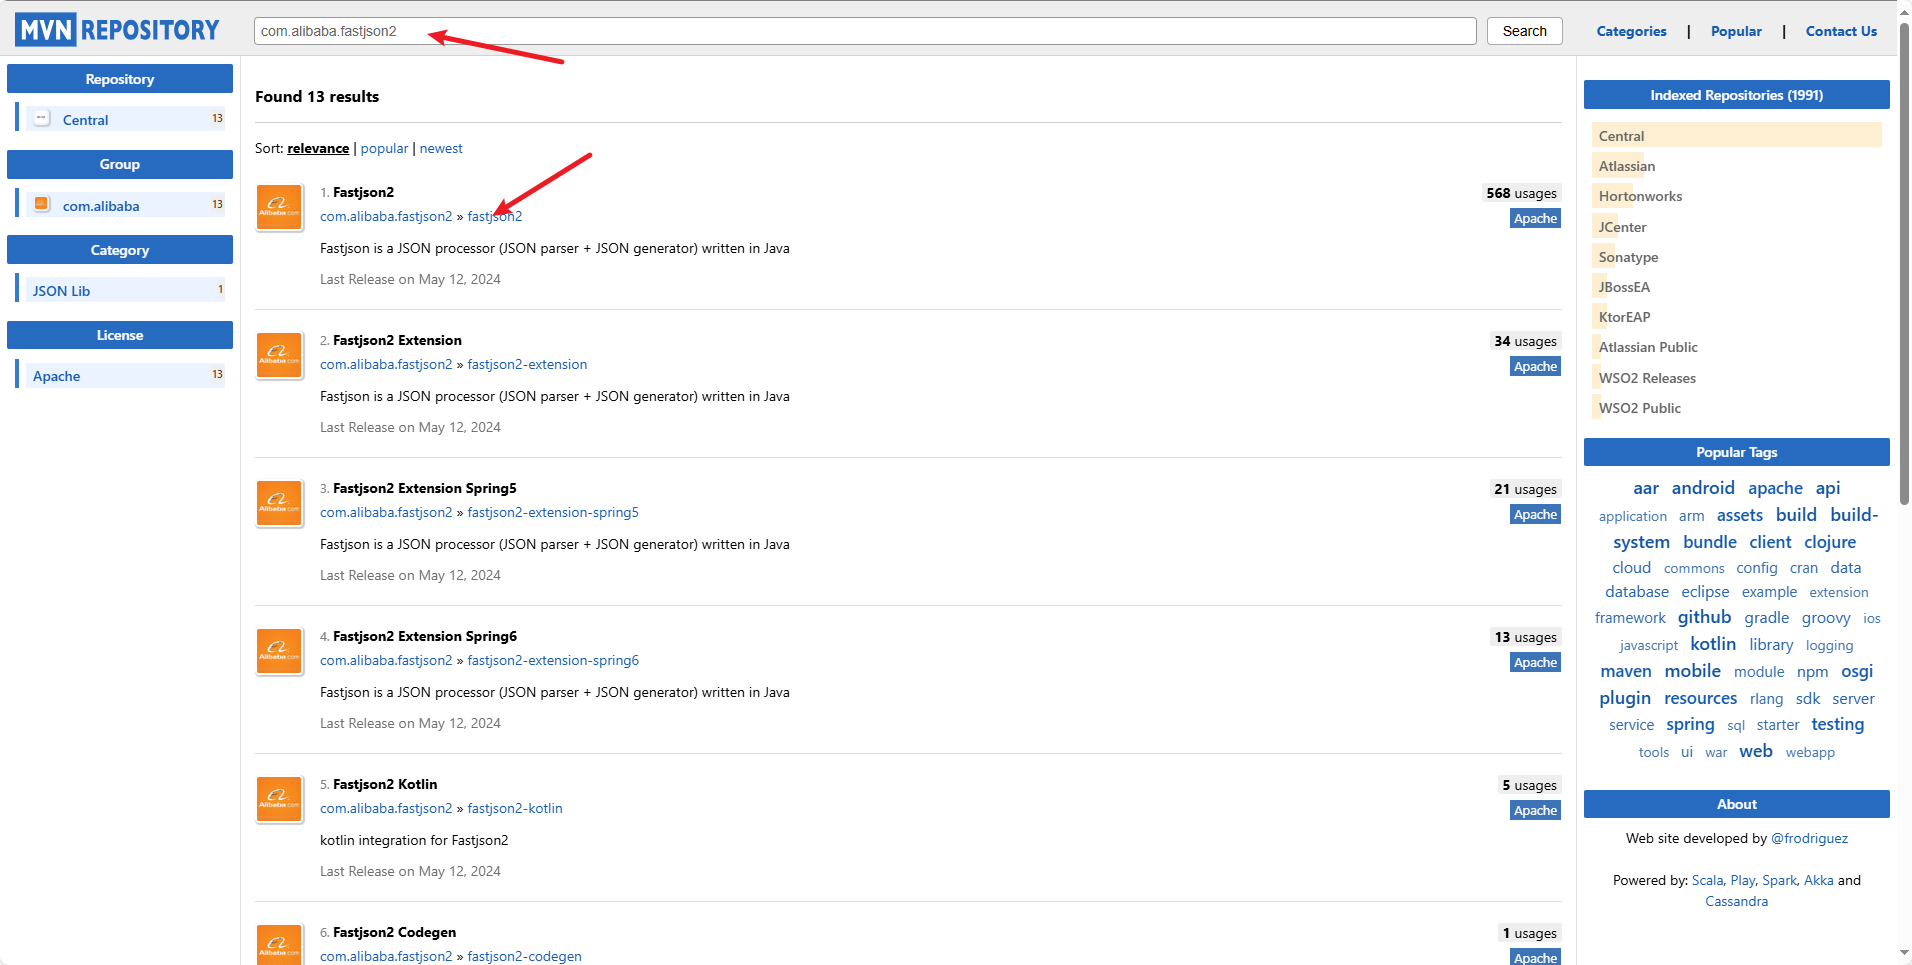This screenshot has width=1912, height=965.
Task: Click the Apache badge under 568 usages
Action: [1535, 218]
